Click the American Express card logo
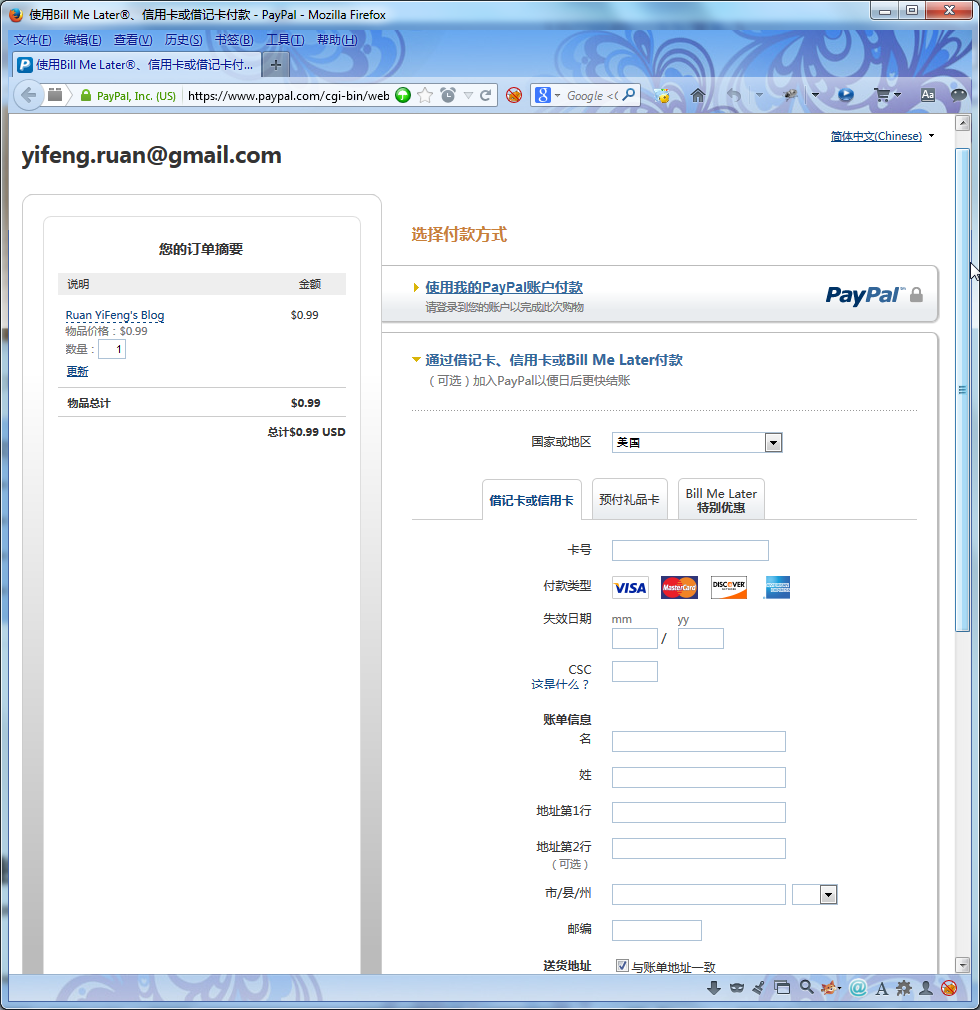The width and height of the screenshot is (980, 1010). 778,587
